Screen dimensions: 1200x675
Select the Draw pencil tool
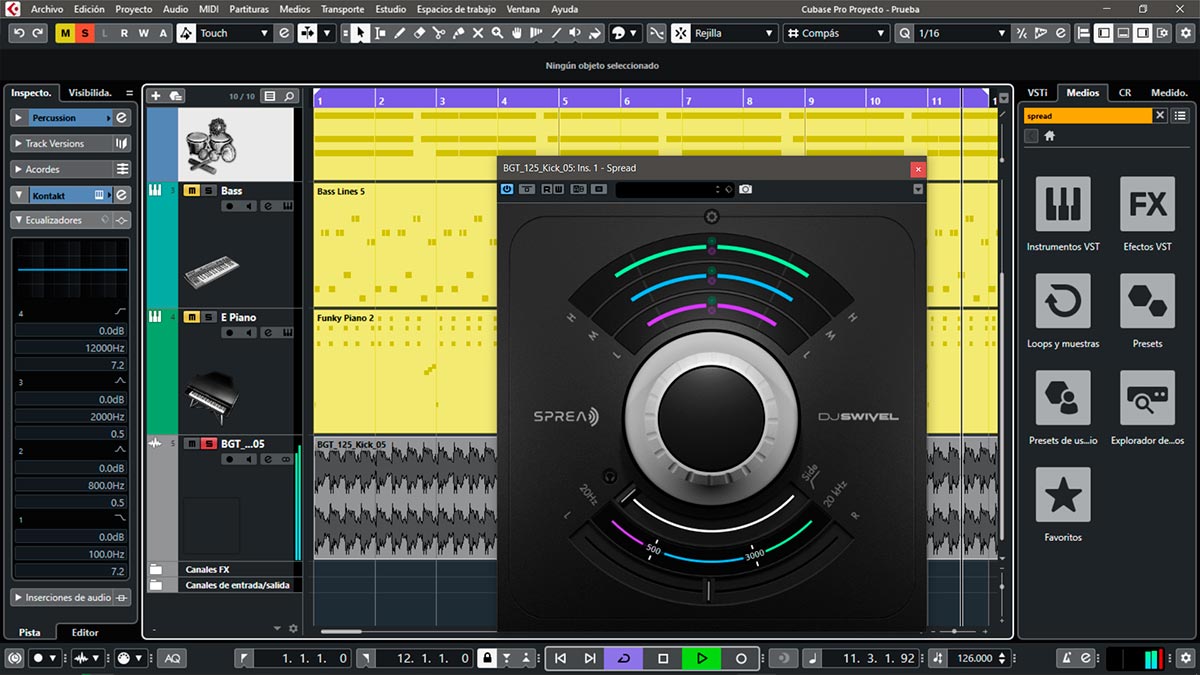pos(400,33)
